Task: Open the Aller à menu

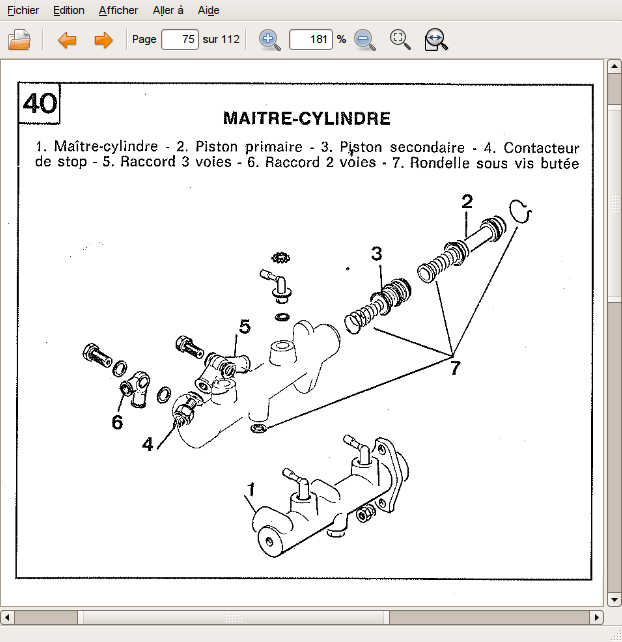Action: click(168, 10)
